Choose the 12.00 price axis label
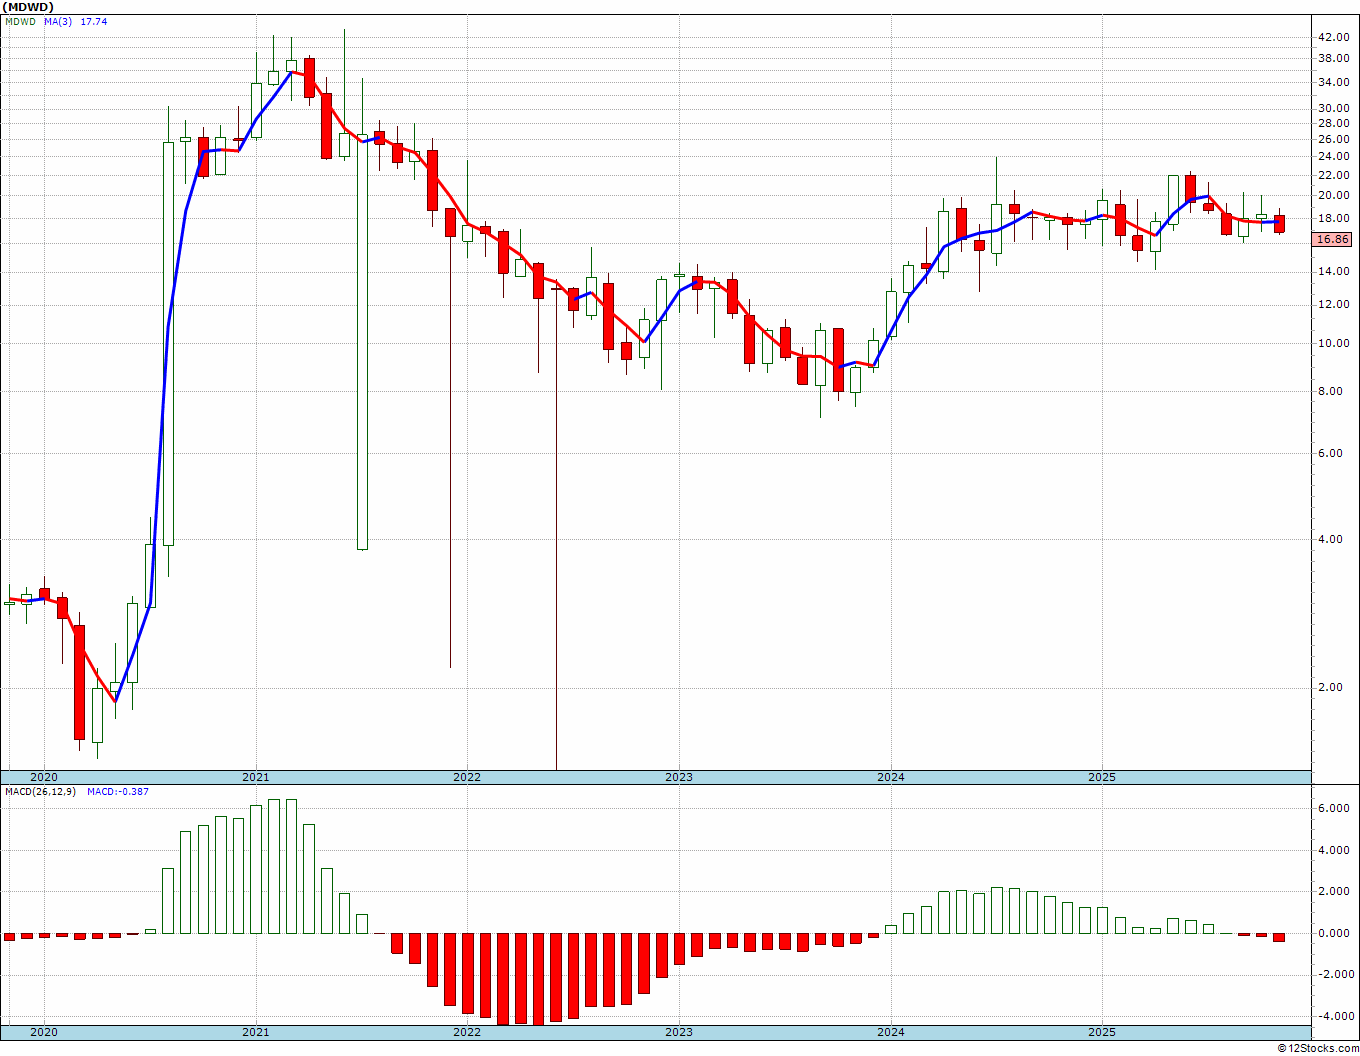The width and height of the screenshot is (1360, 1056). (1334, 304)
